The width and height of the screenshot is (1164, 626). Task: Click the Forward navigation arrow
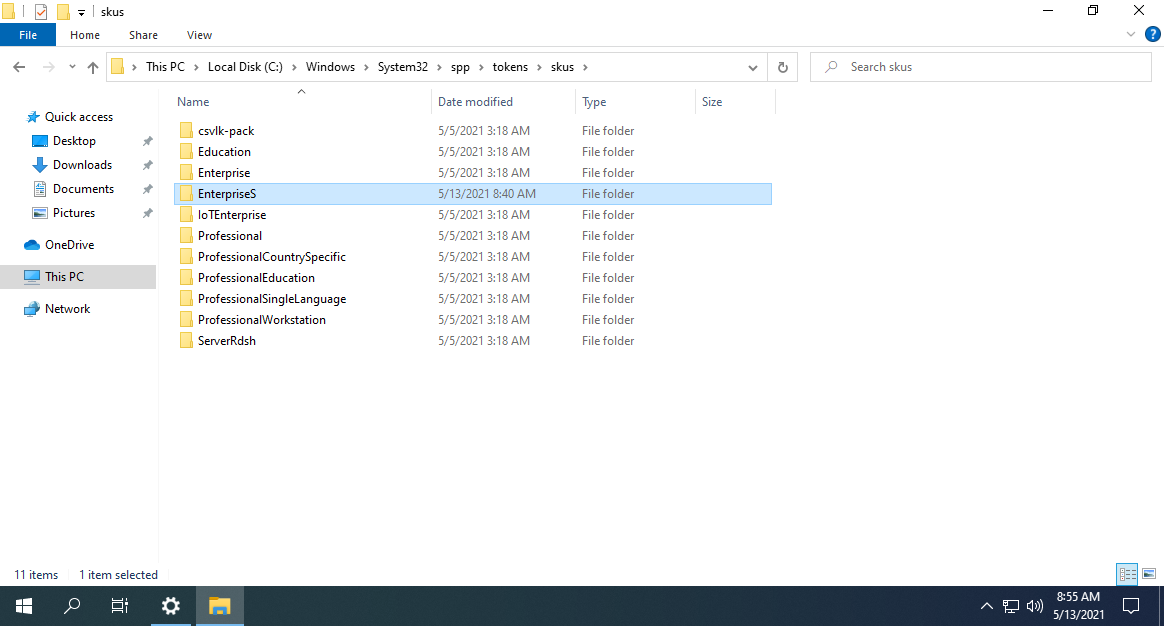pos(48,67)
